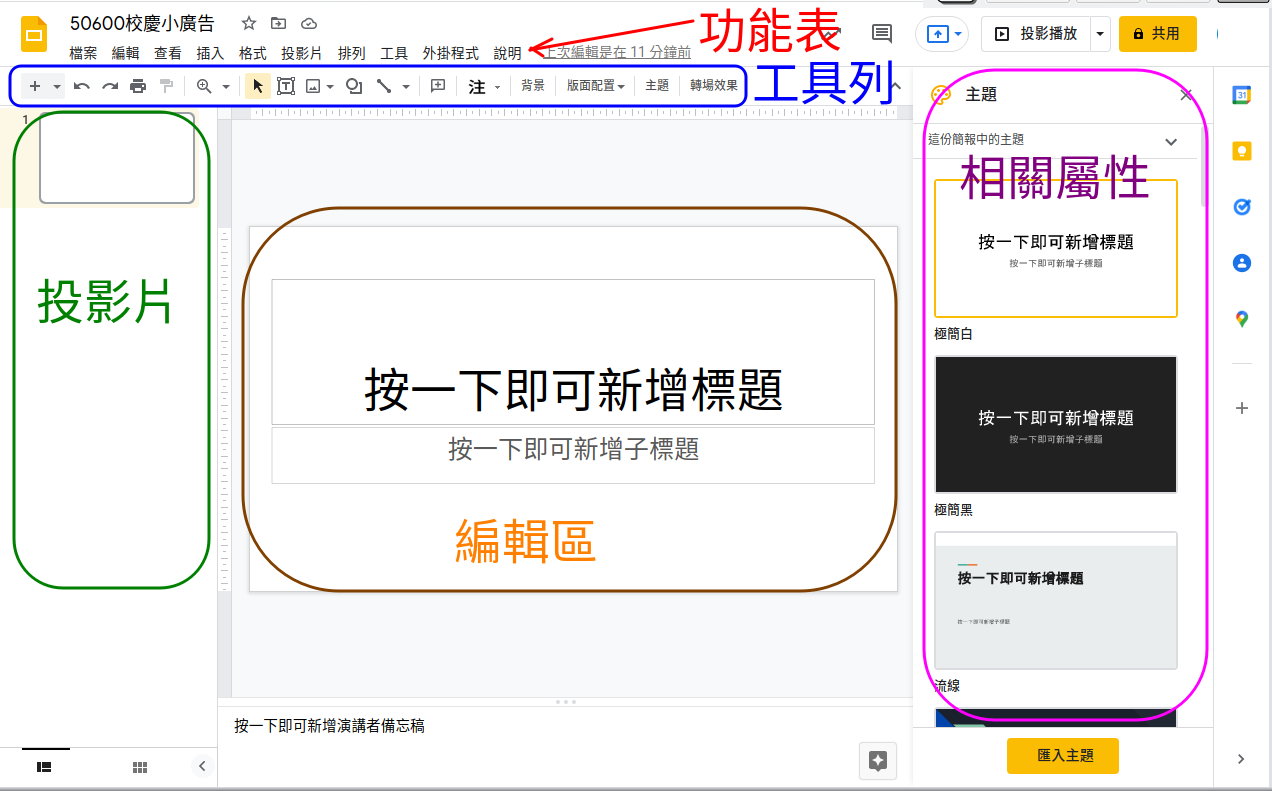
Task: Open the 插入 menu
Action: click(x=210, y=53)
